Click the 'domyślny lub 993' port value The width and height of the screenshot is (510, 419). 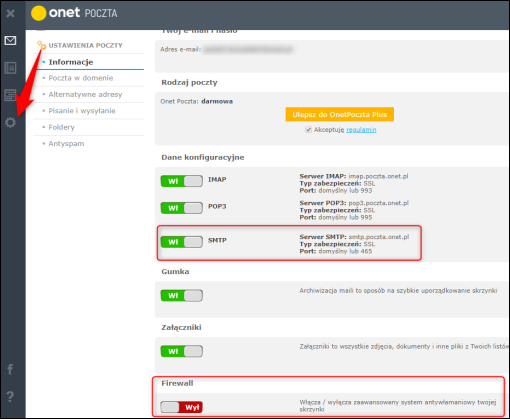[x=345, y=191]
